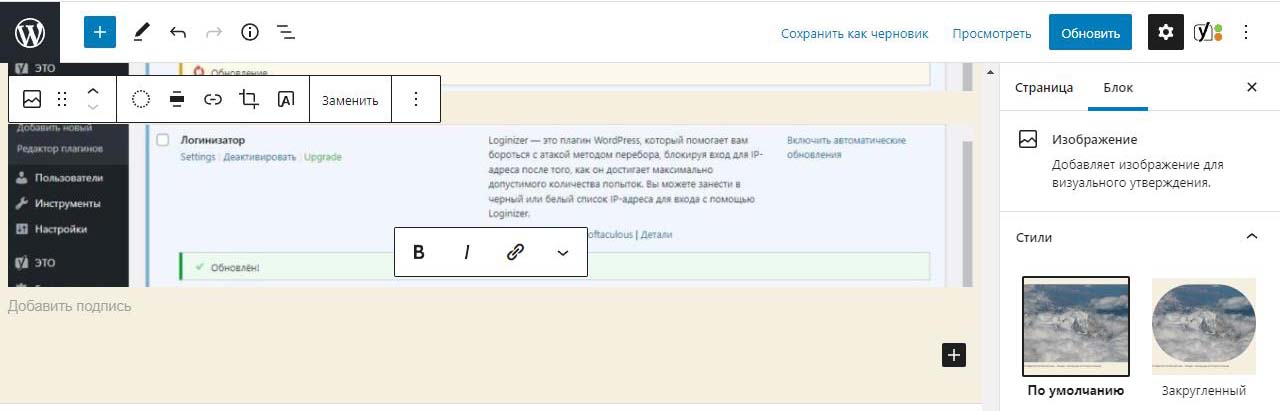Click the Сохранить как черновик link
The height and width of the screenshot is (411, 1280).
coord(854,33)
